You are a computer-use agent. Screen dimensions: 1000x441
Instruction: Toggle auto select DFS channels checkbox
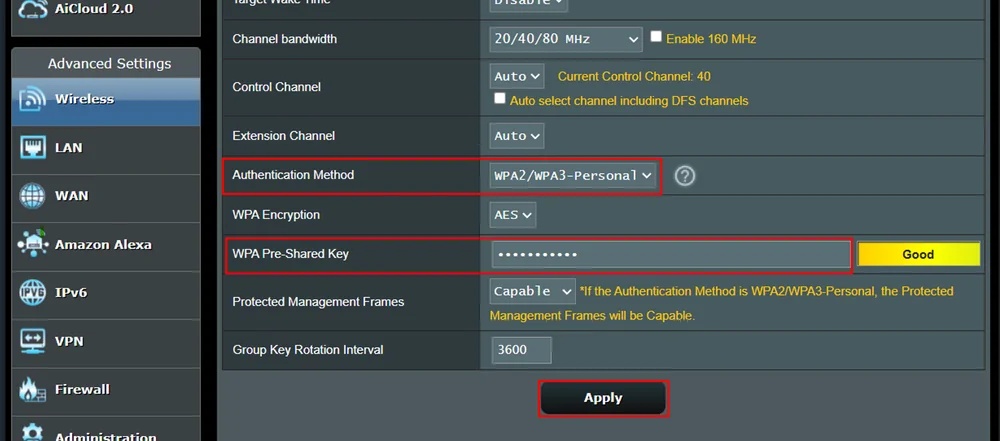(500, 99)
